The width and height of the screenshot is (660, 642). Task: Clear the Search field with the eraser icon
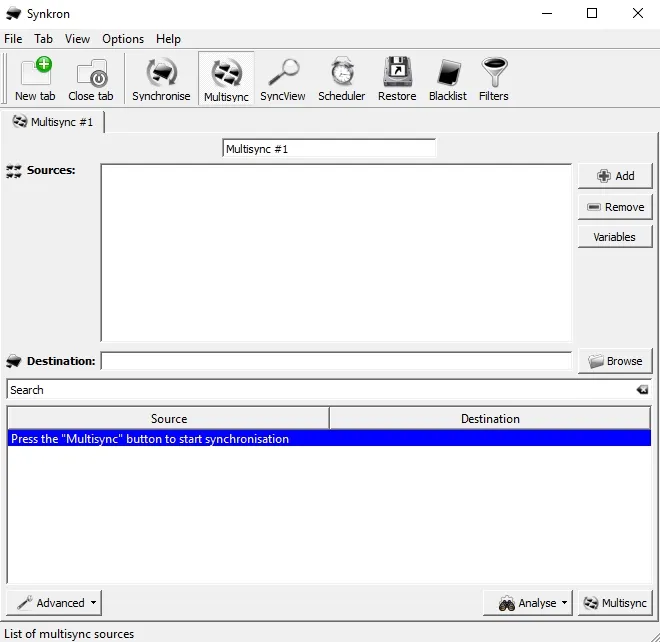click(642, 389)
